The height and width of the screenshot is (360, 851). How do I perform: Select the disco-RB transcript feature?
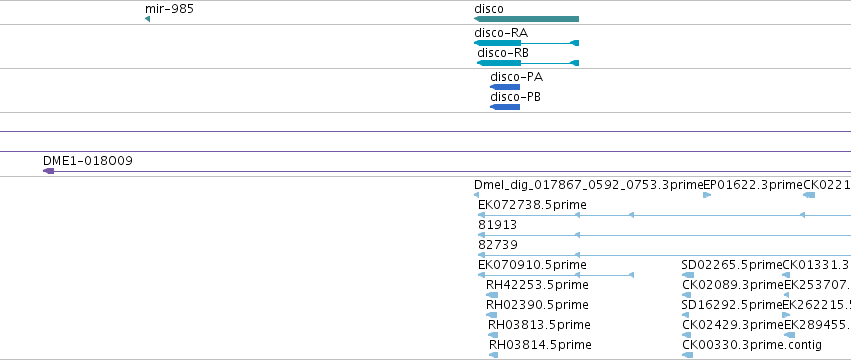pos(528,63)
